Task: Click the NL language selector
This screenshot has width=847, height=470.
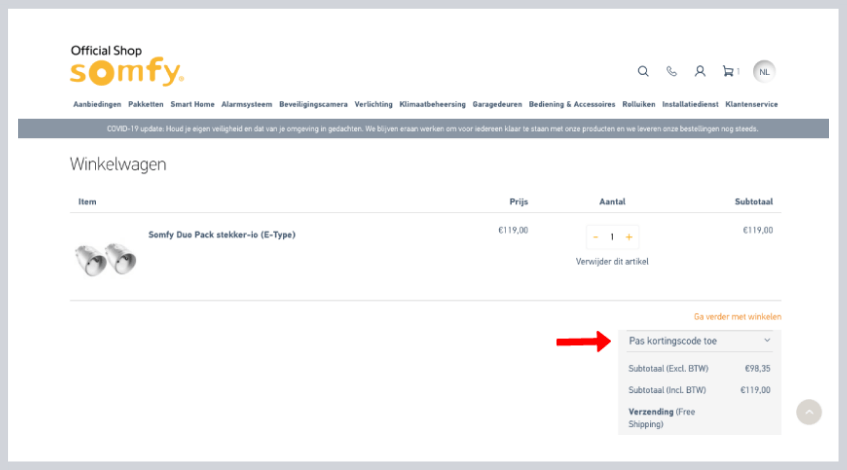Action: pos(764,72)
